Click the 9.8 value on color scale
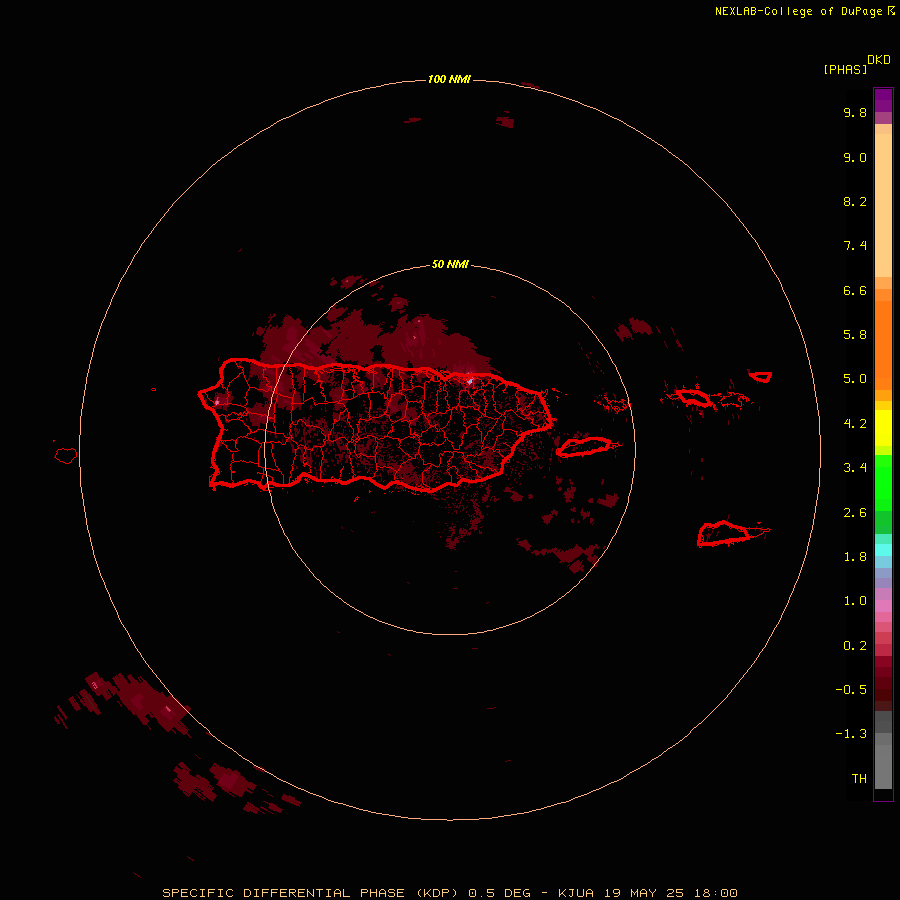900x900 pixels. pyautogui.click(x=855, y=112)
